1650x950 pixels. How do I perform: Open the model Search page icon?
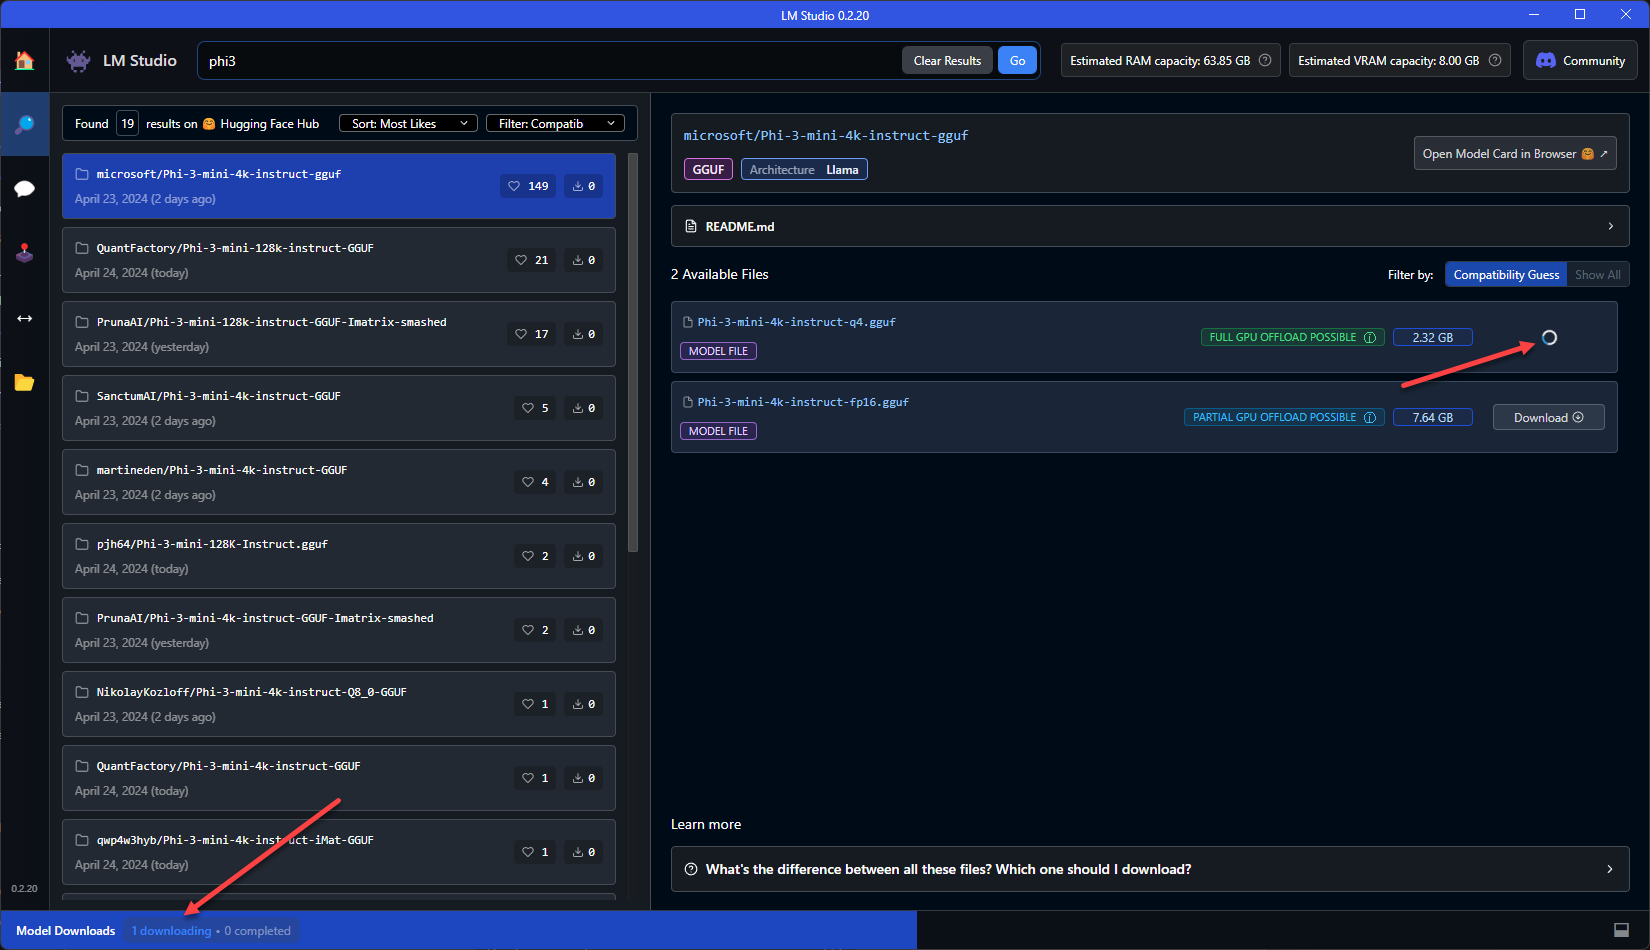24,124
